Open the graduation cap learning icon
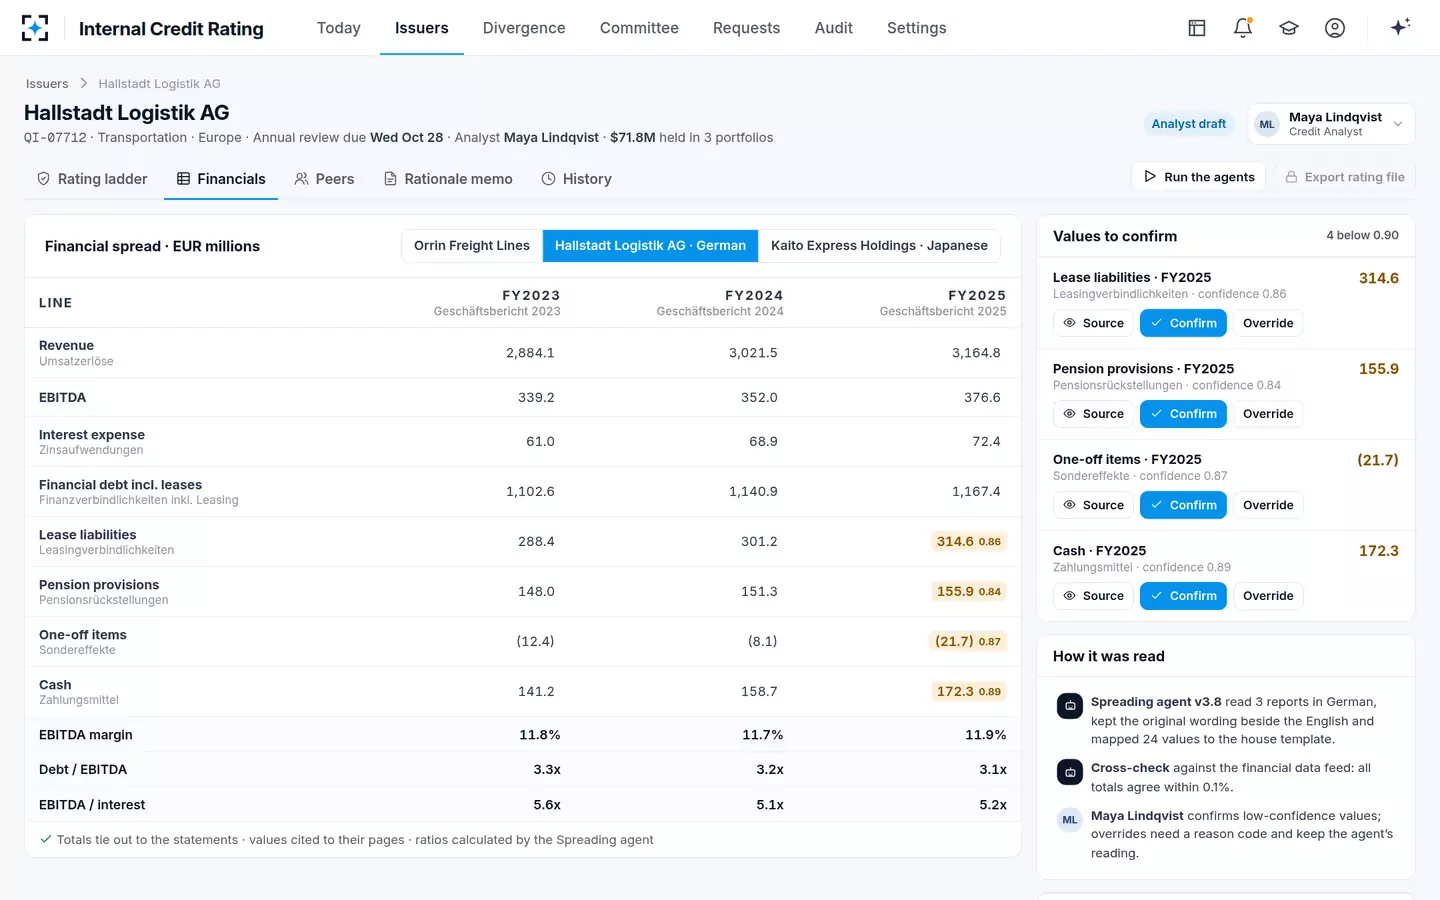This screenshot has height=900, width=1440. 1289,28
